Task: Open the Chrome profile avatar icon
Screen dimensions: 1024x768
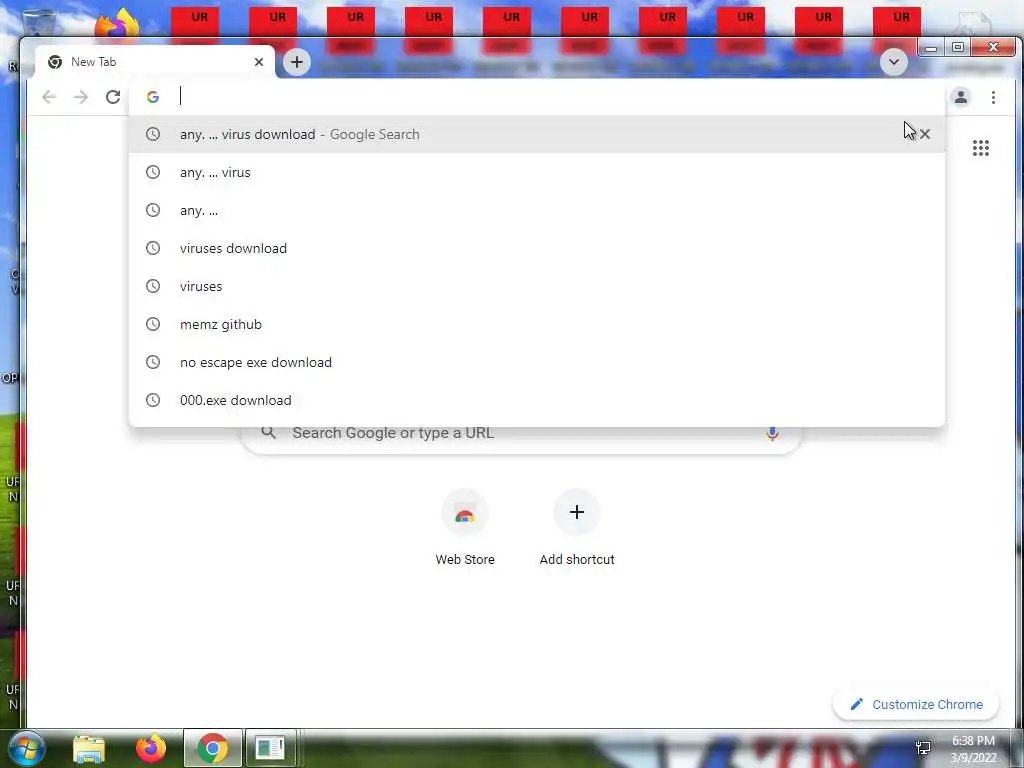Action: (961, 97)
